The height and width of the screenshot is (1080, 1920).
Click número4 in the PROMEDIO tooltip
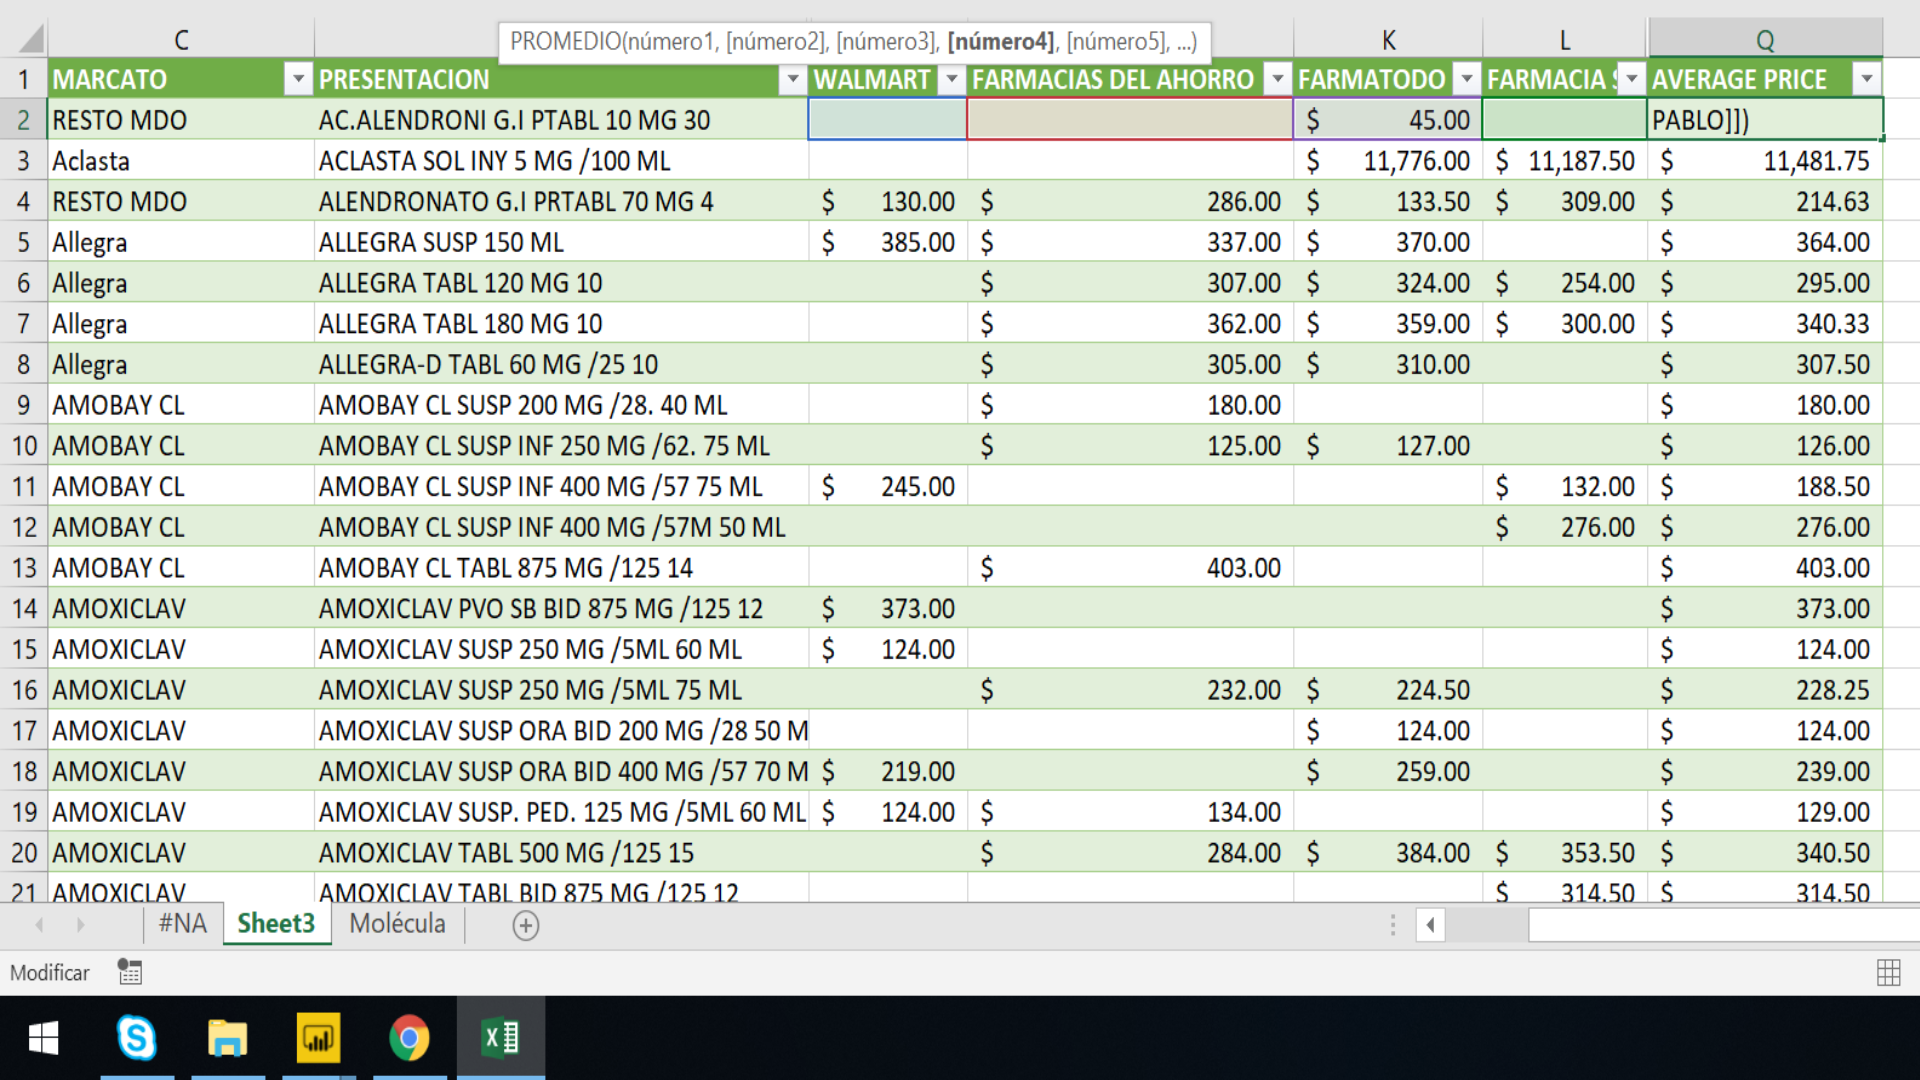(x=1000, y=41)
